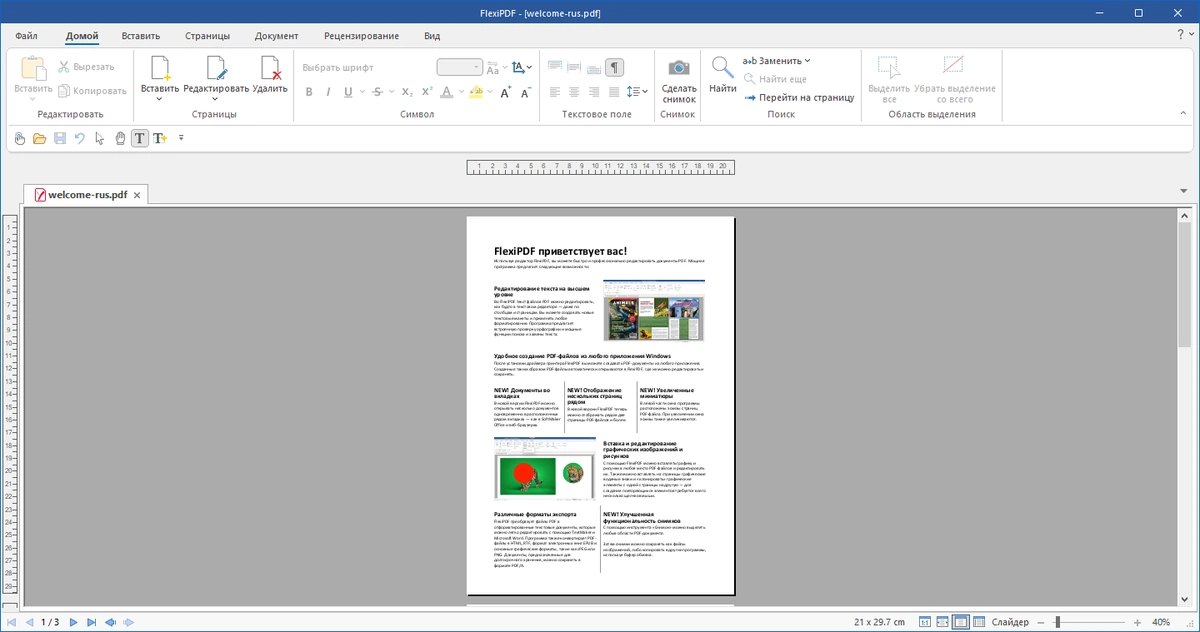Toggle strikethrough formatting
The width and height of the screenshot is (1200, 632).
click(377, 92)
